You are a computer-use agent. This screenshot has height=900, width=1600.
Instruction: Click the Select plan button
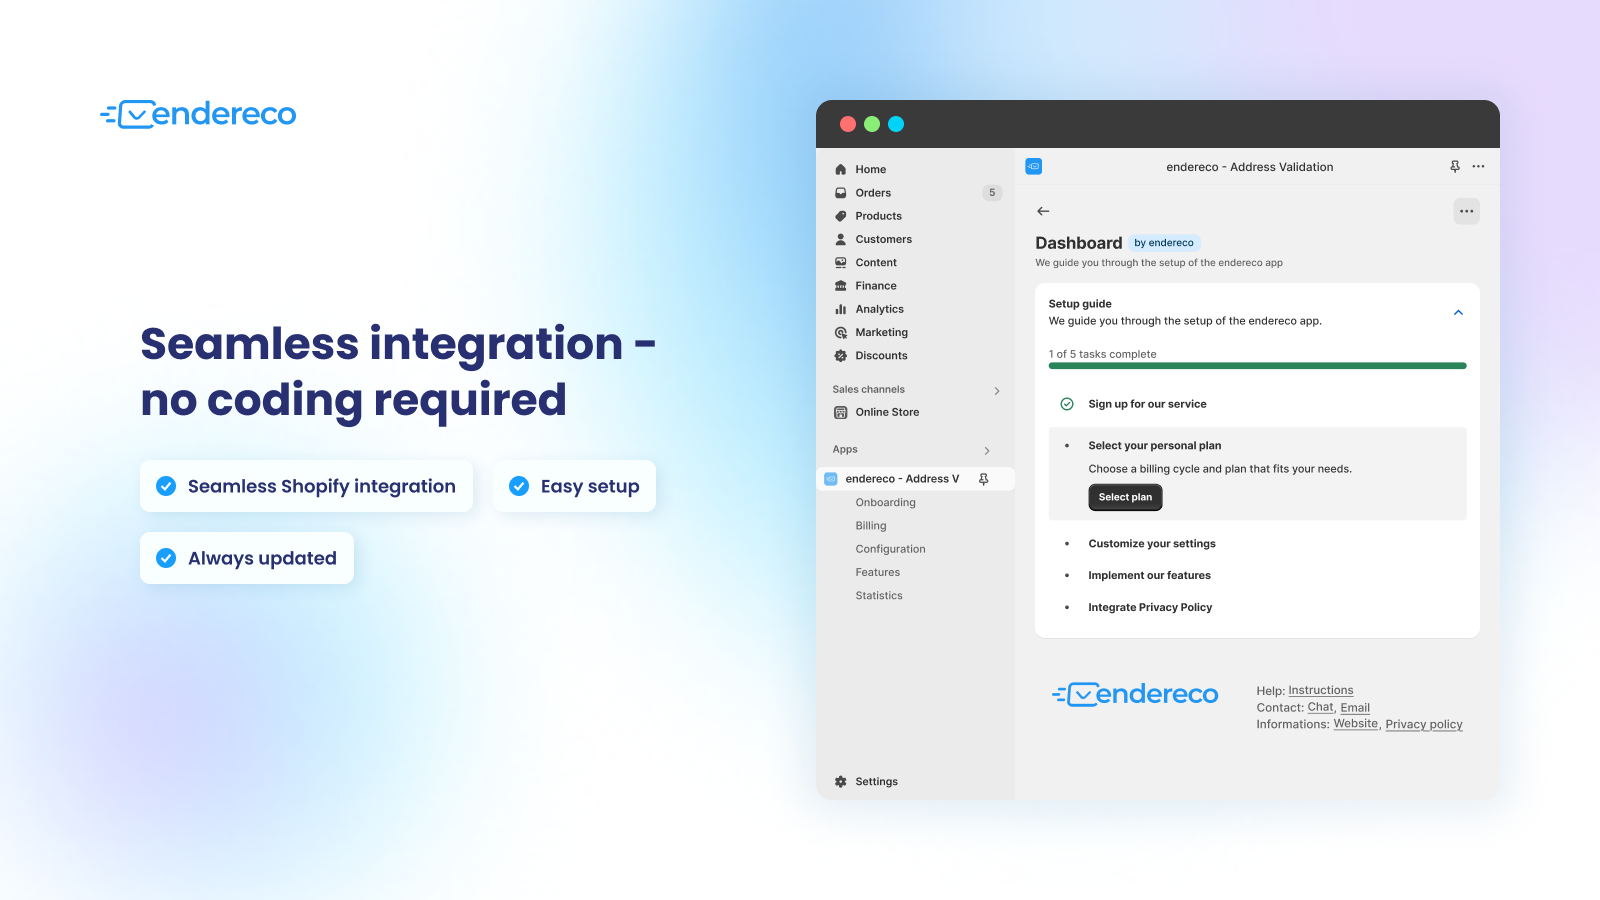pyautogui.click(x=1125, y=497)
